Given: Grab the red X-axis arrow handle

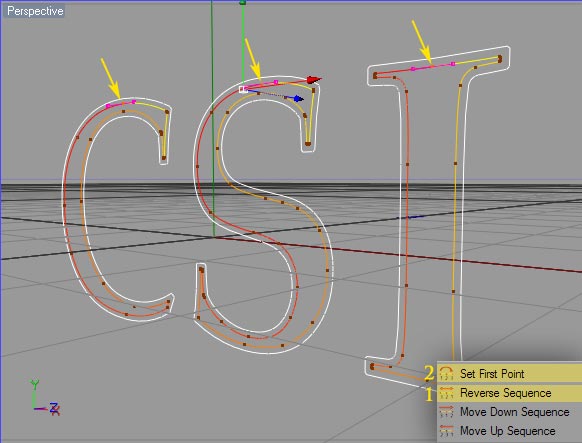Looking at the screenshot, I should tap(314, 79).
